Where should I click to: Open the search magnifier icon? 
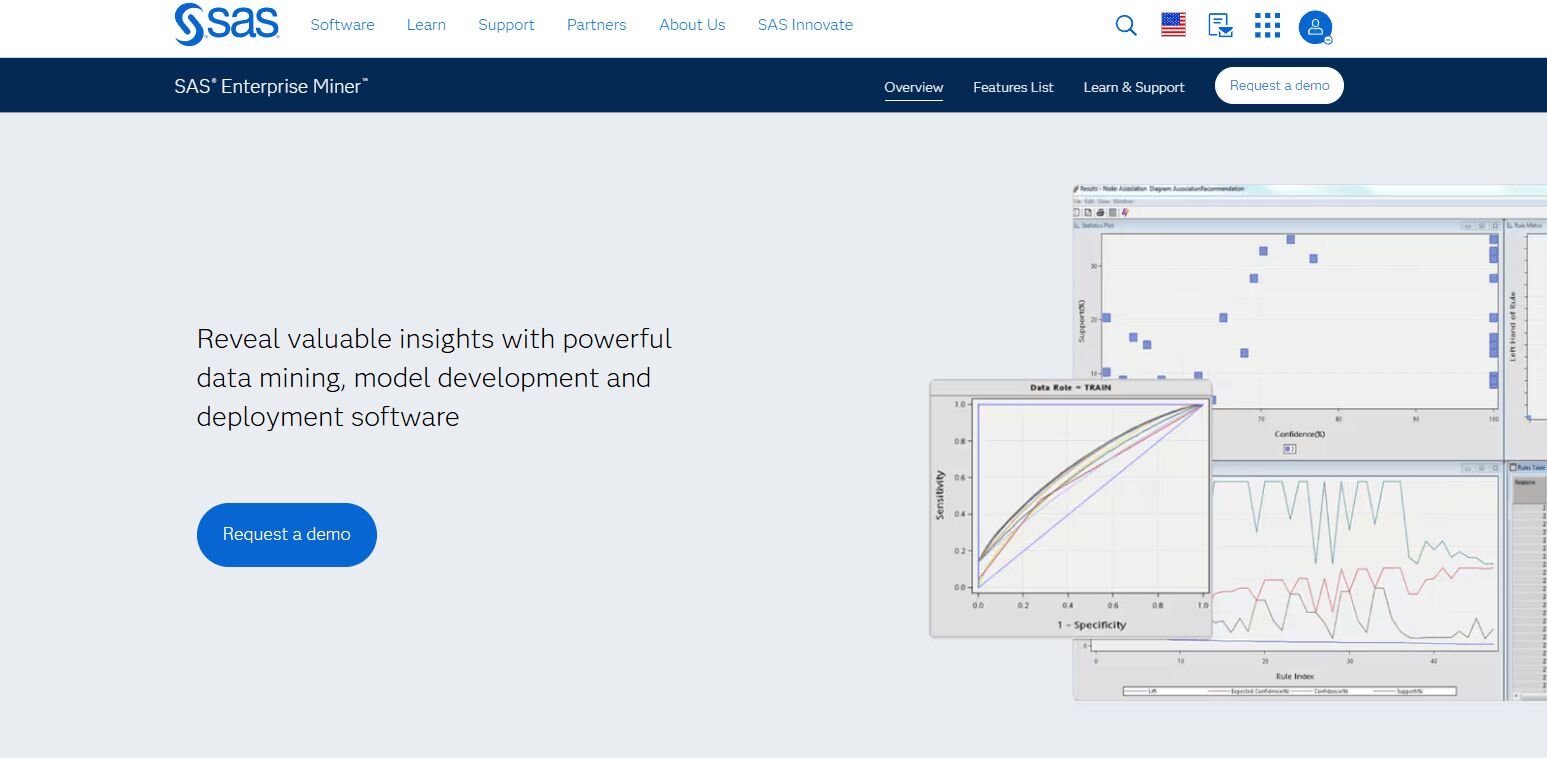tap(1126, 26)
